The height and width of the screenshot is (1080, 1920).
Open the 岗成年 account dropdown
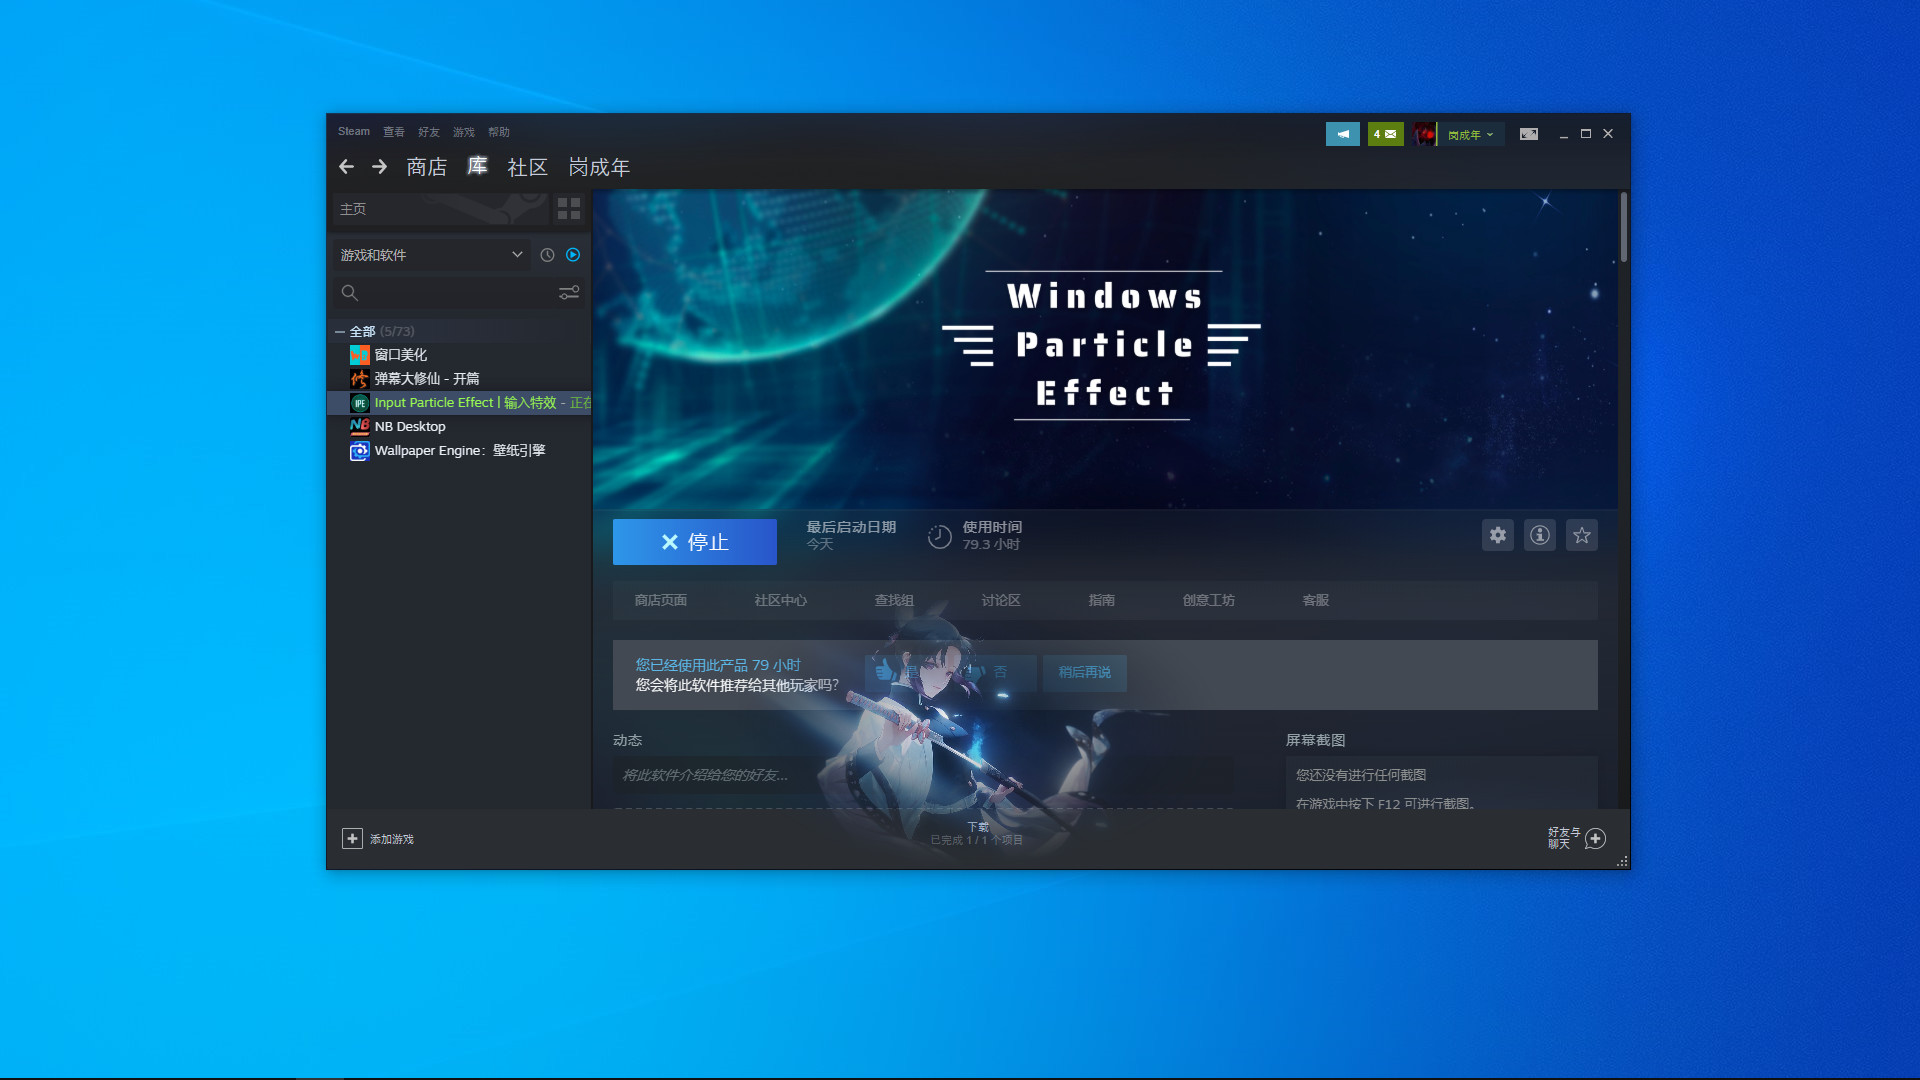click(1469, 133)
